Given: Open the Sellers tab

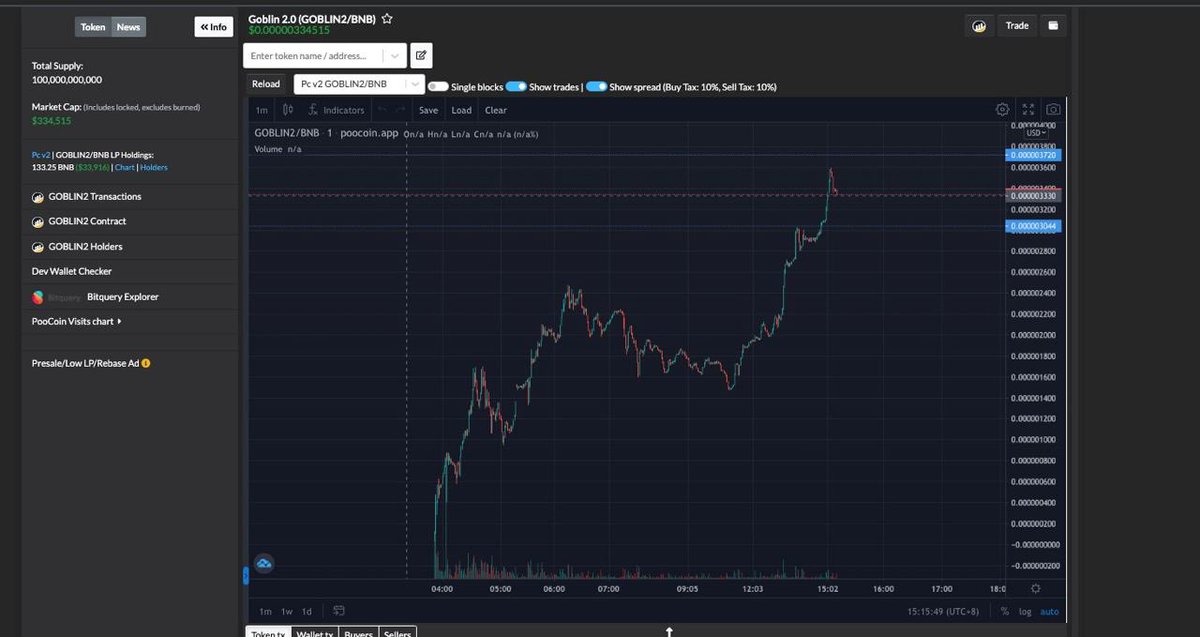Looking at the screenshot, I should [x=398, y=633].
